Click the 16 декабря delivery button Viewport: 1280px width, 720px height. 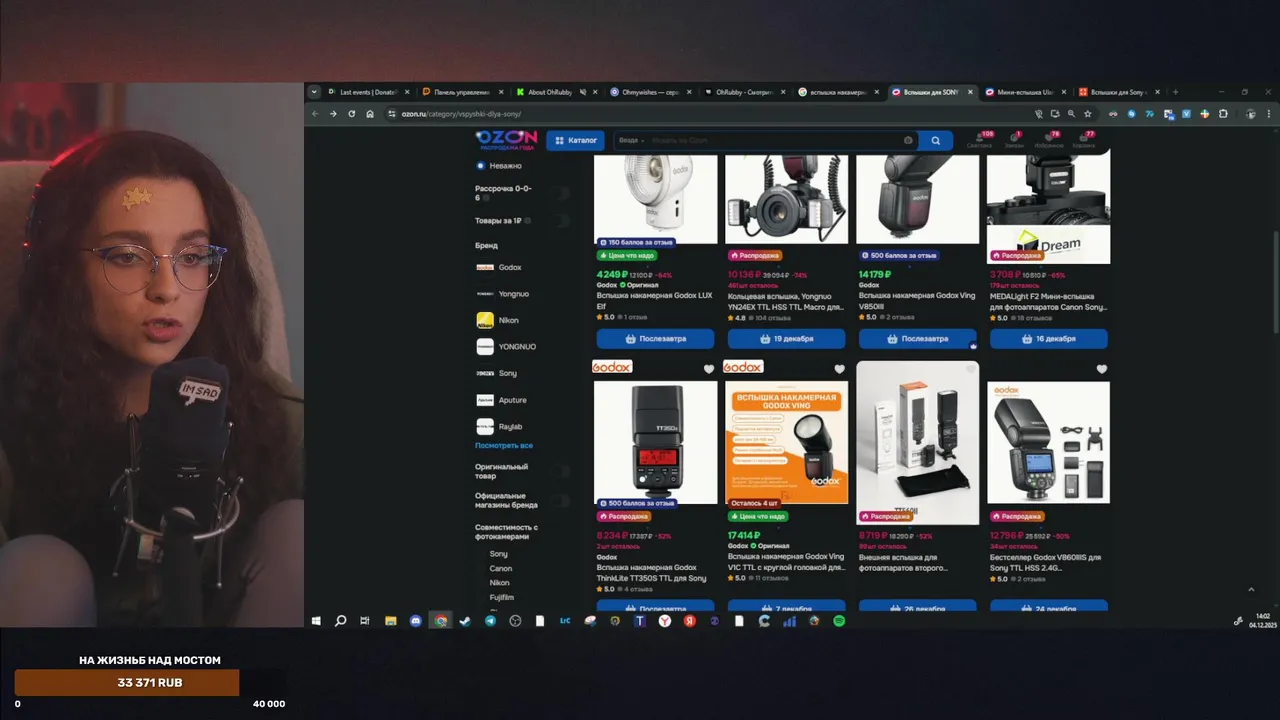click(1048, 338)
